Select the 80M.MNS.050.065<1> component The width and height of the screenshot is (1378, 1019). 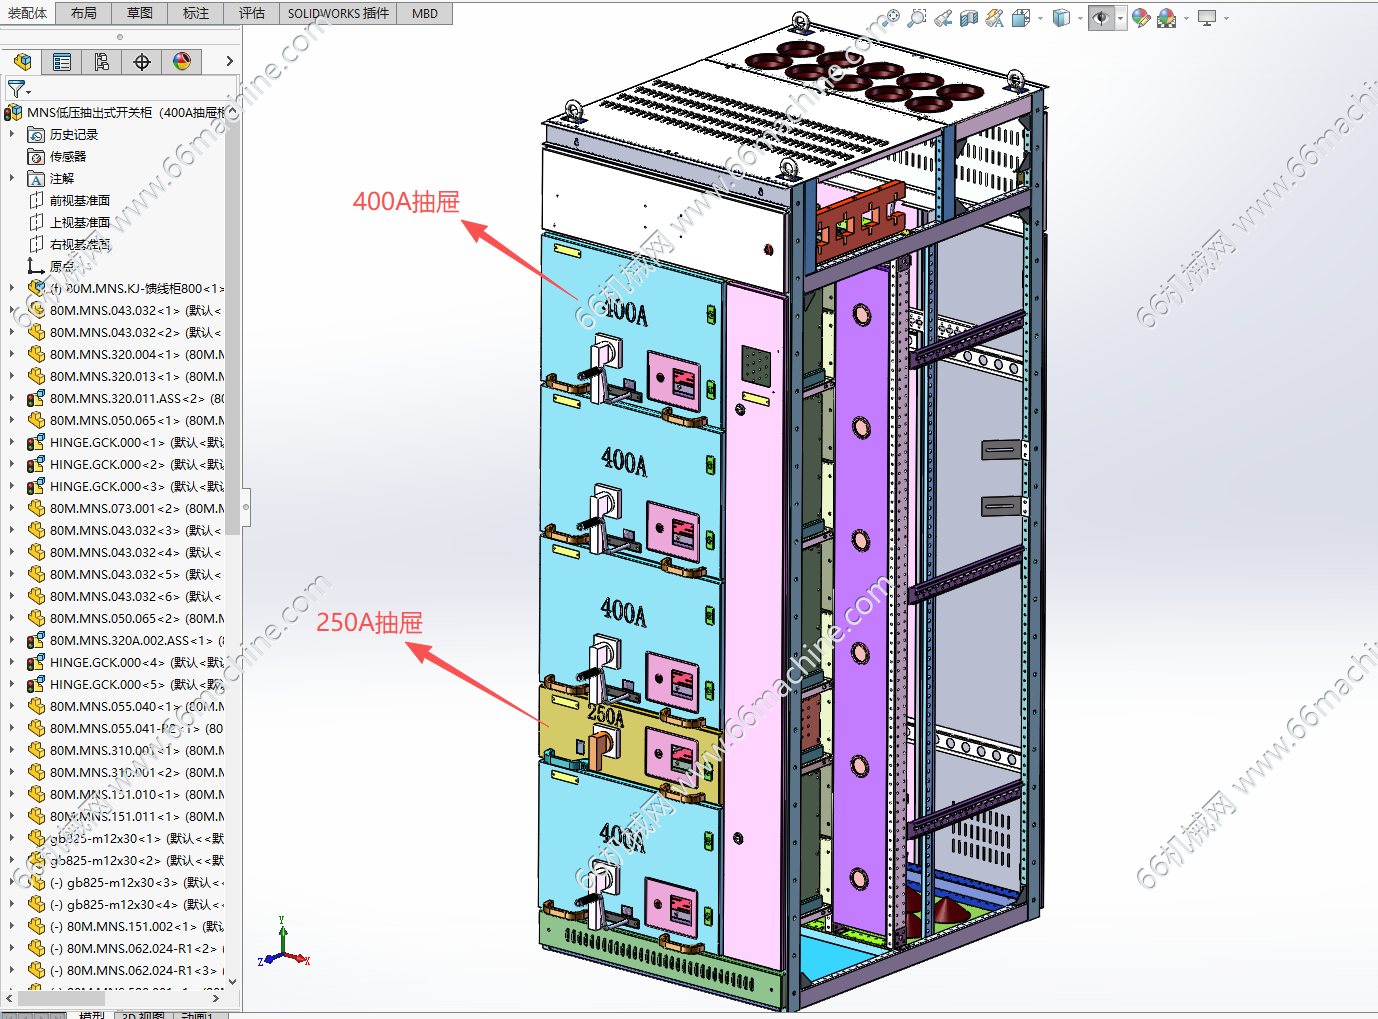[126, 420]
